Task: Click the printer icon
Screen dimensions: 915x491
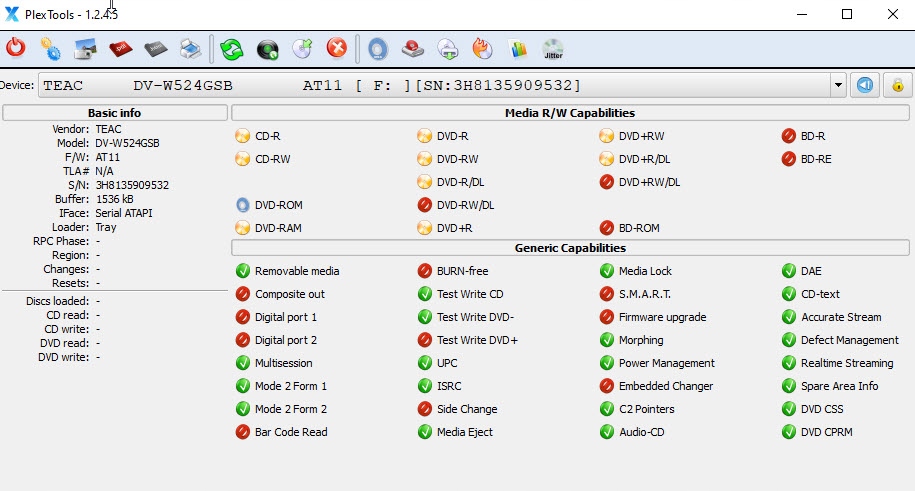Action: coord(190,49)
